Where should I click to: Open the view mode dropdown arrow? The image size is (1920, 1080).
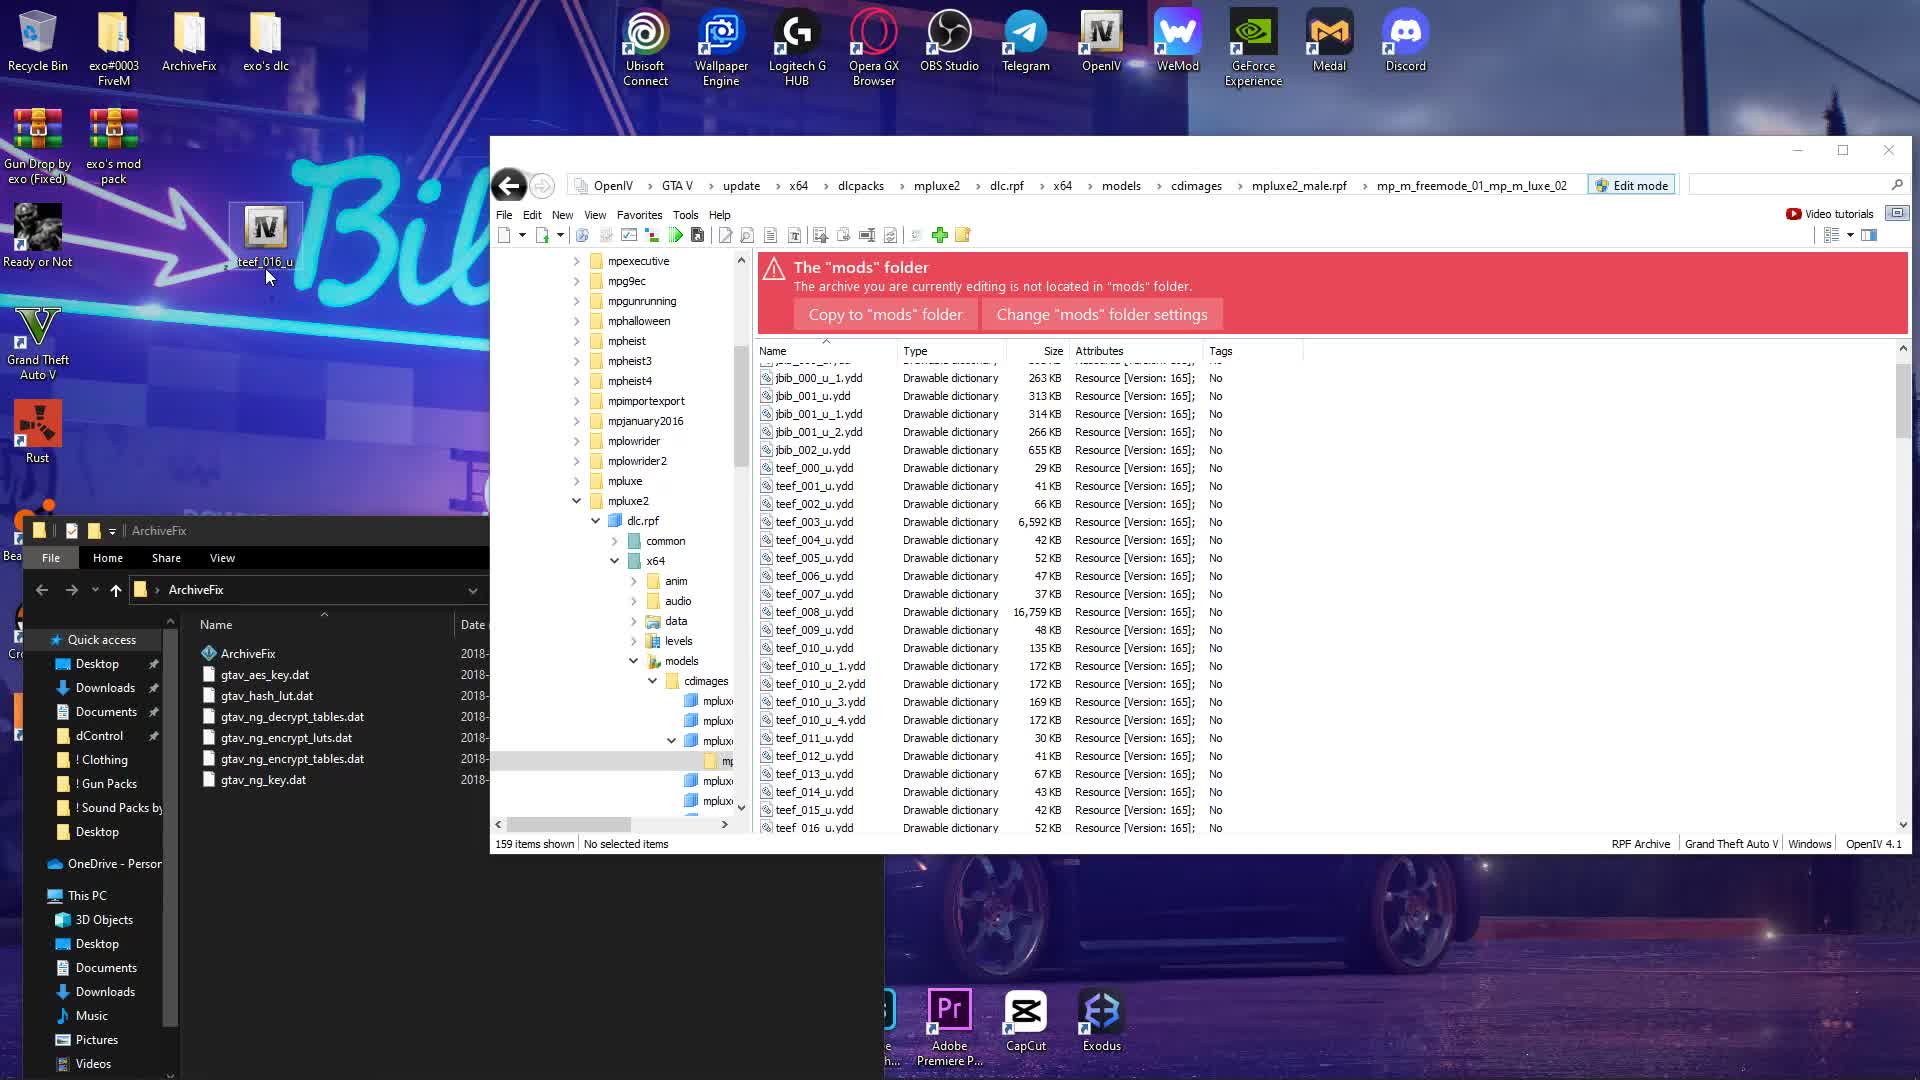point(1850,235)
